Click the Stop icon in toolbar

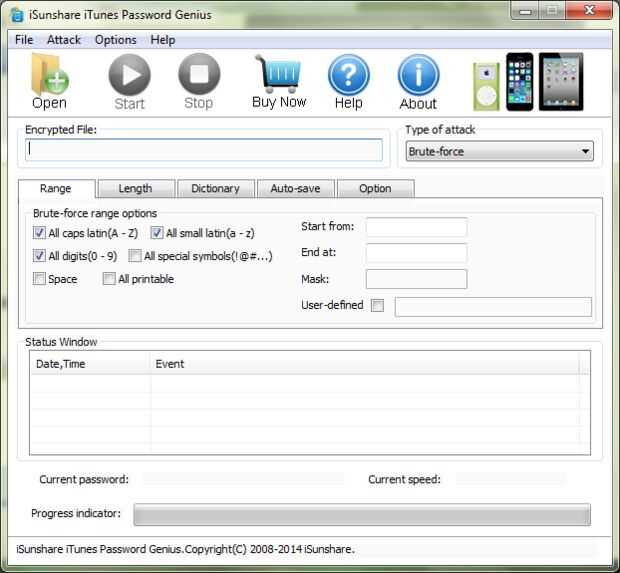199,74
